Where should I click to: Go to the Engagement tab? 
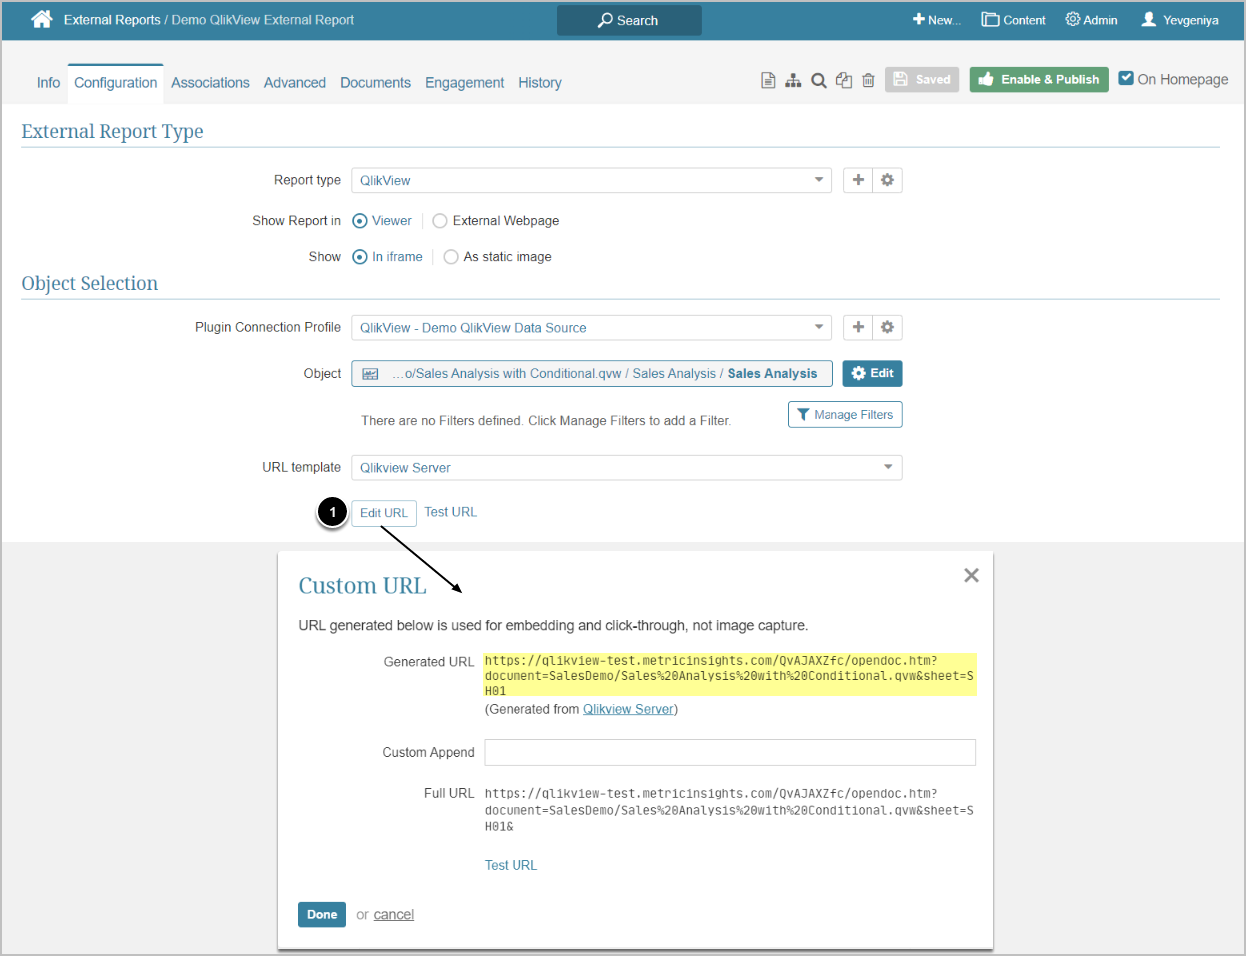pos(464,83)
